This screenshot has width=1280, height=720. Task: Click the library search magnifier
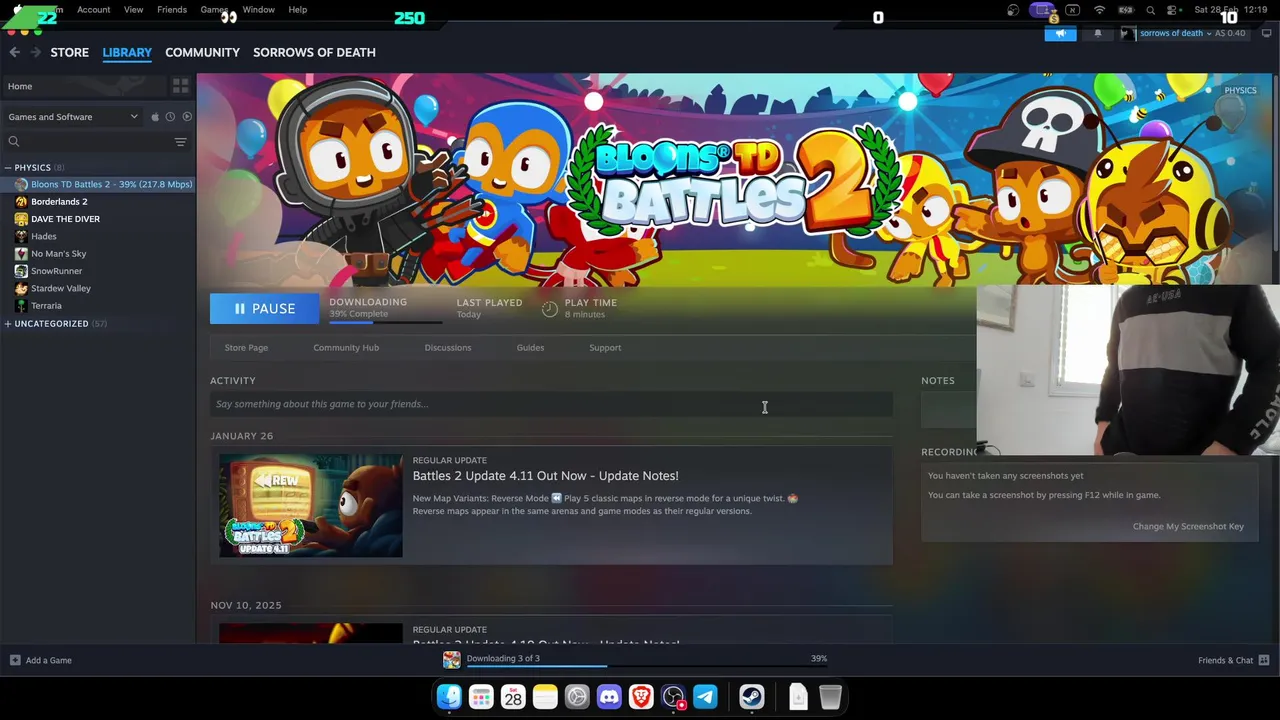[x=14, y=142]
